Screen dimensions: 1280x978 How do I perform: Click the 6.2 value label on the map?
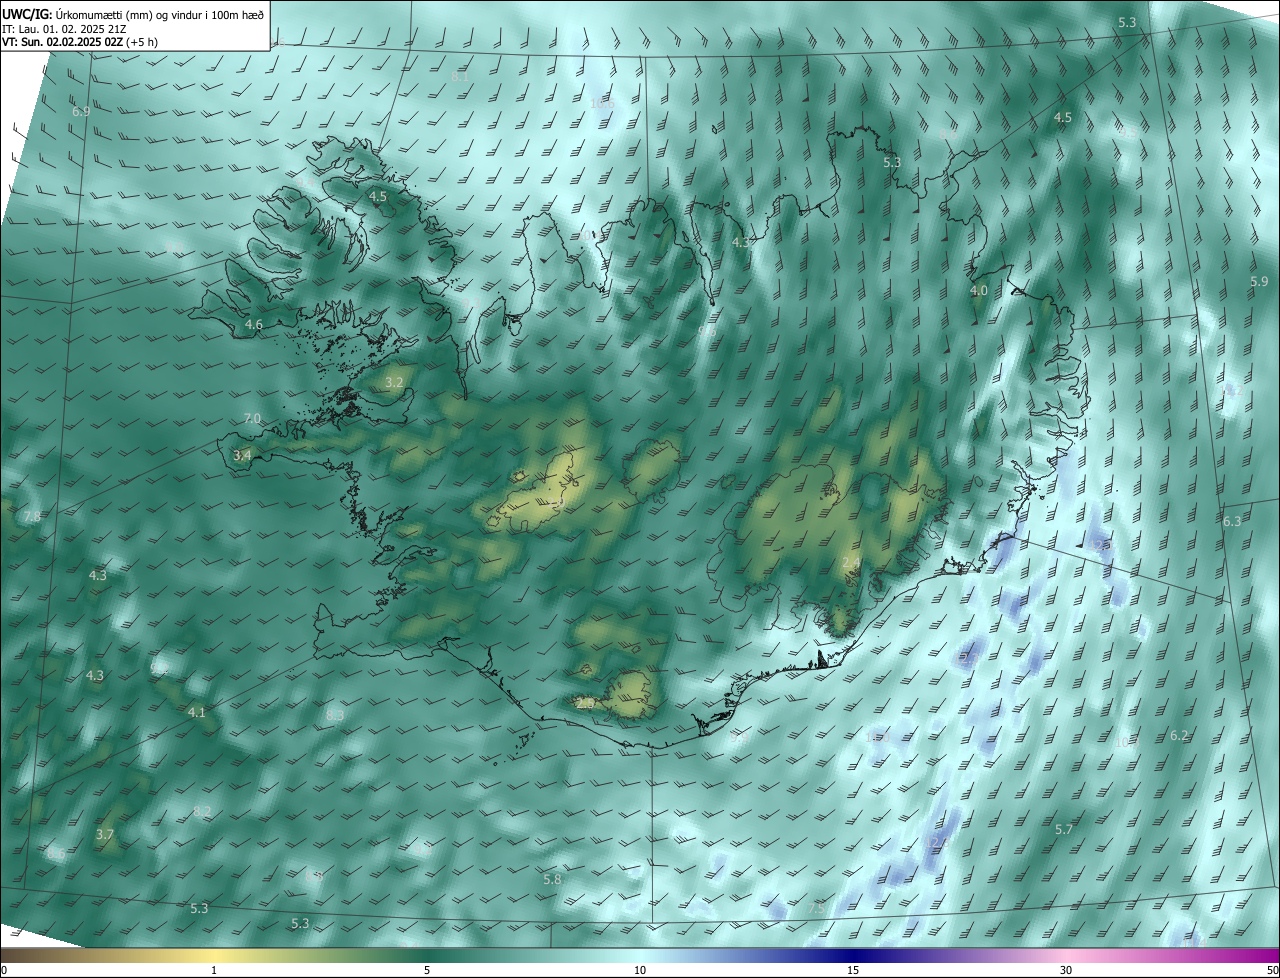point(1179,736)
